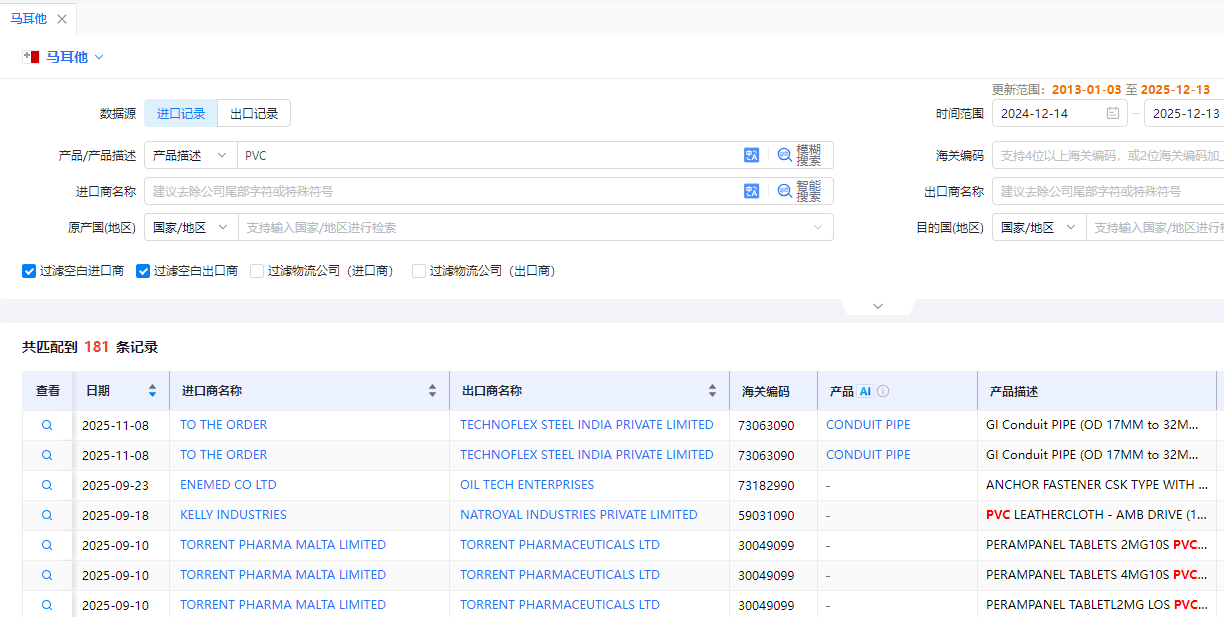Collapse the filter panel with the center chevron
The image size is (1224, 617).
[877, 306]
